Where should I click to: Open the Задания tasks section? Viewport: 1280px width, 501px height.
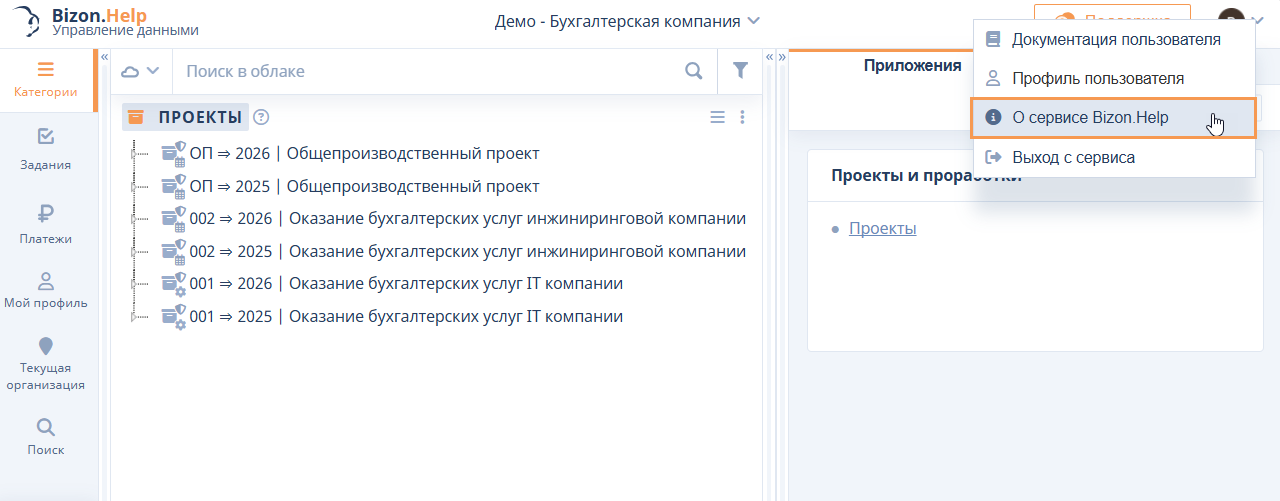46,148
